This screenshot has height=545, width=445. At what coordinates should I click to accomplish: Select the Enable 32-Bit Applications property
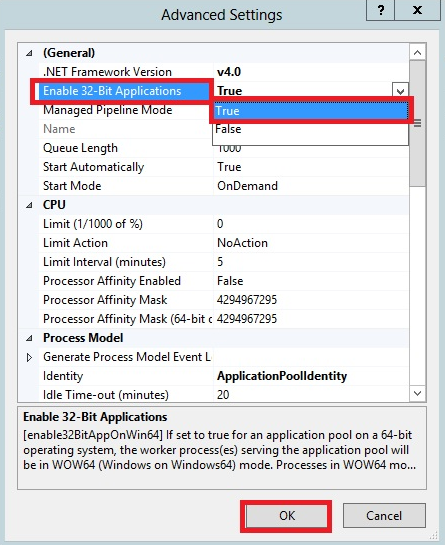point(112,91)
